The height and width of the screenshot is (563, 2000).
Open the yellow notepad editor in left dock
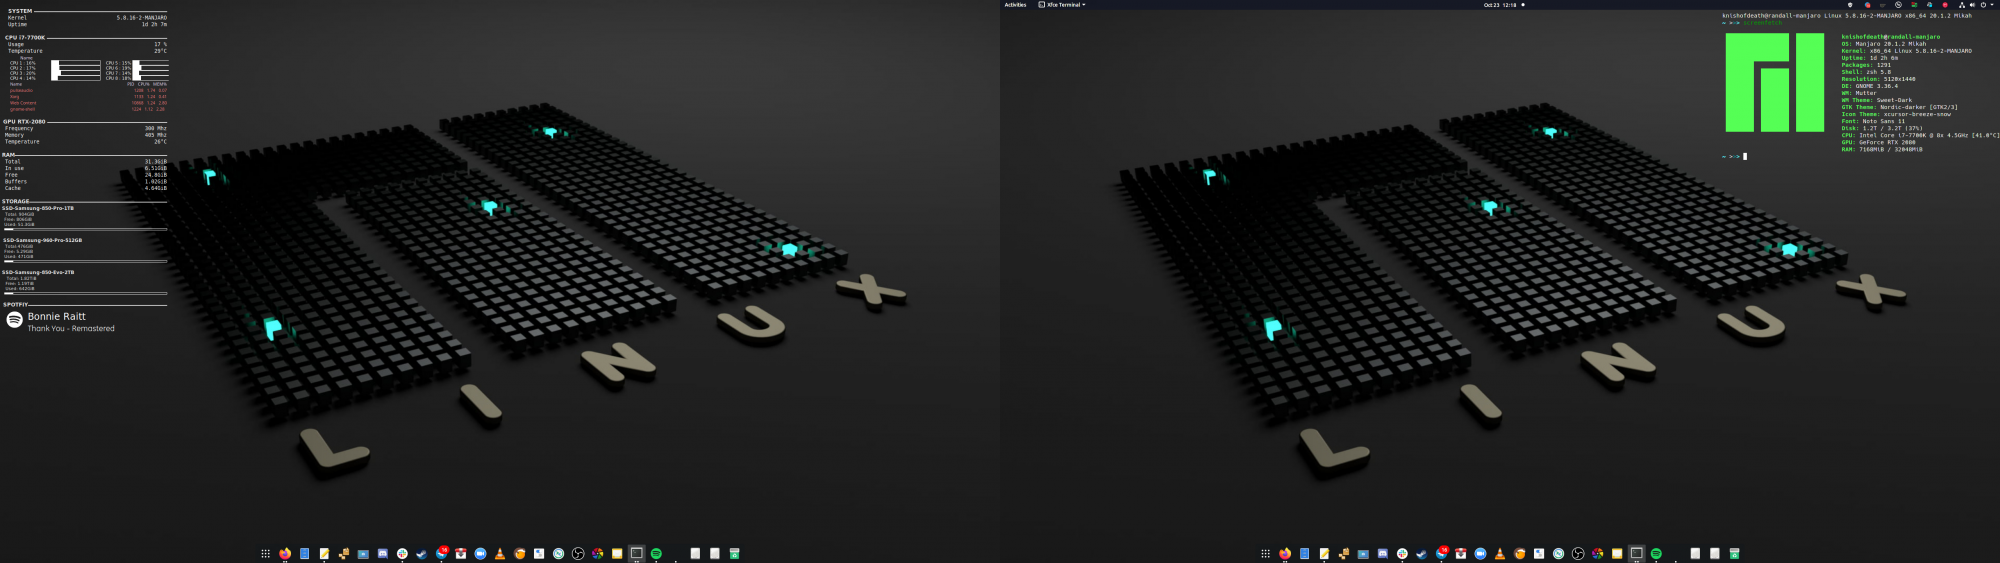324,553
